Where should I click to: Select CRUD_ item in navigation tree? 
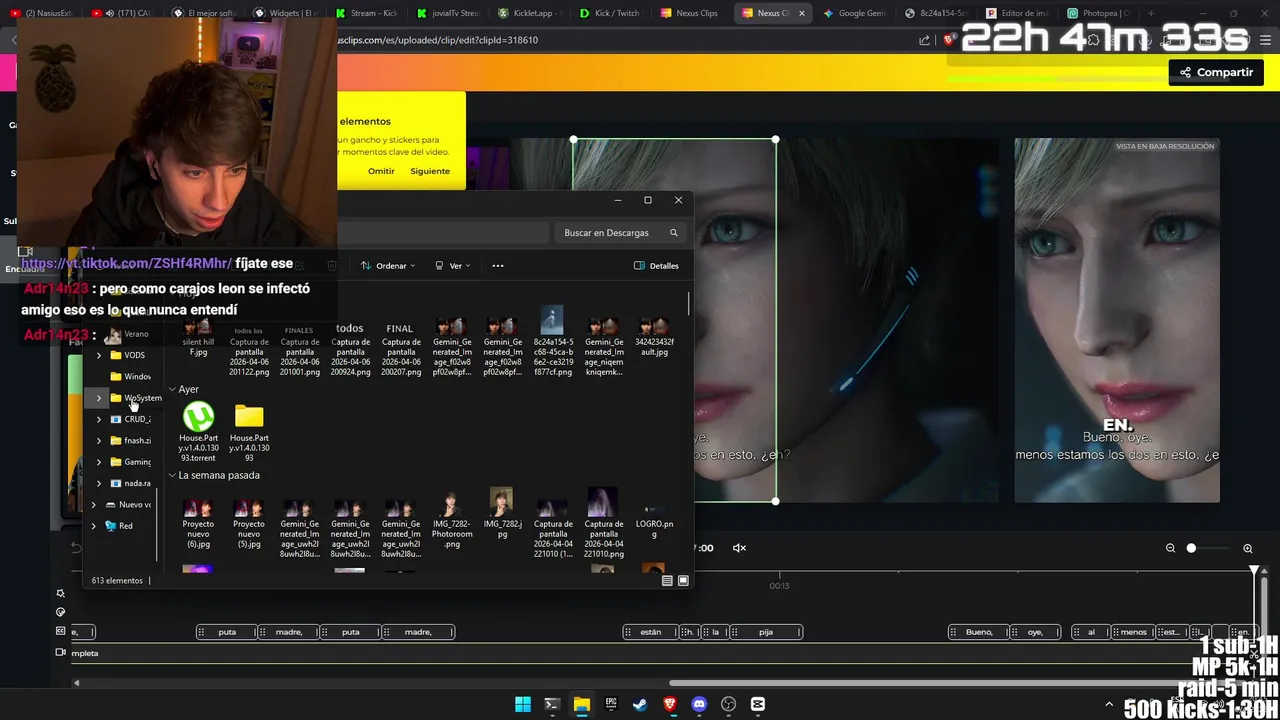point(130,420)
